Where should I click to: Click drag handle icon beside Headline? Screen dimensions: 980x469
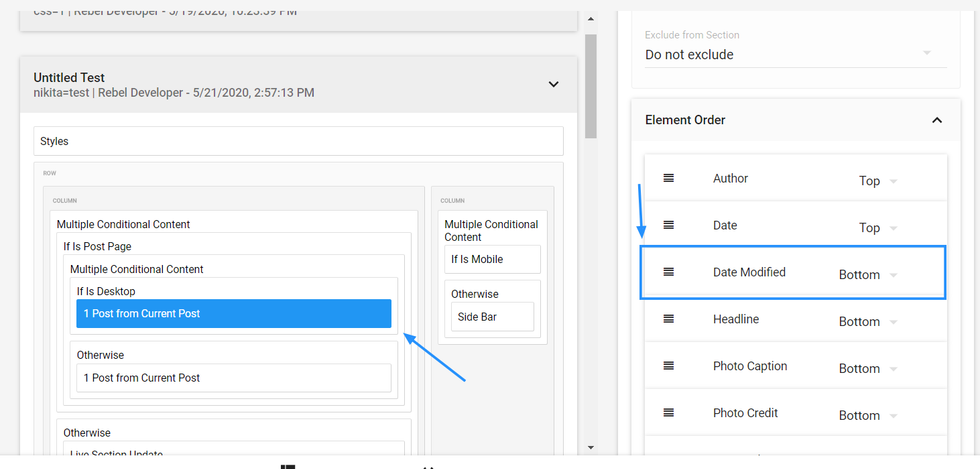[x=669, y=319]
